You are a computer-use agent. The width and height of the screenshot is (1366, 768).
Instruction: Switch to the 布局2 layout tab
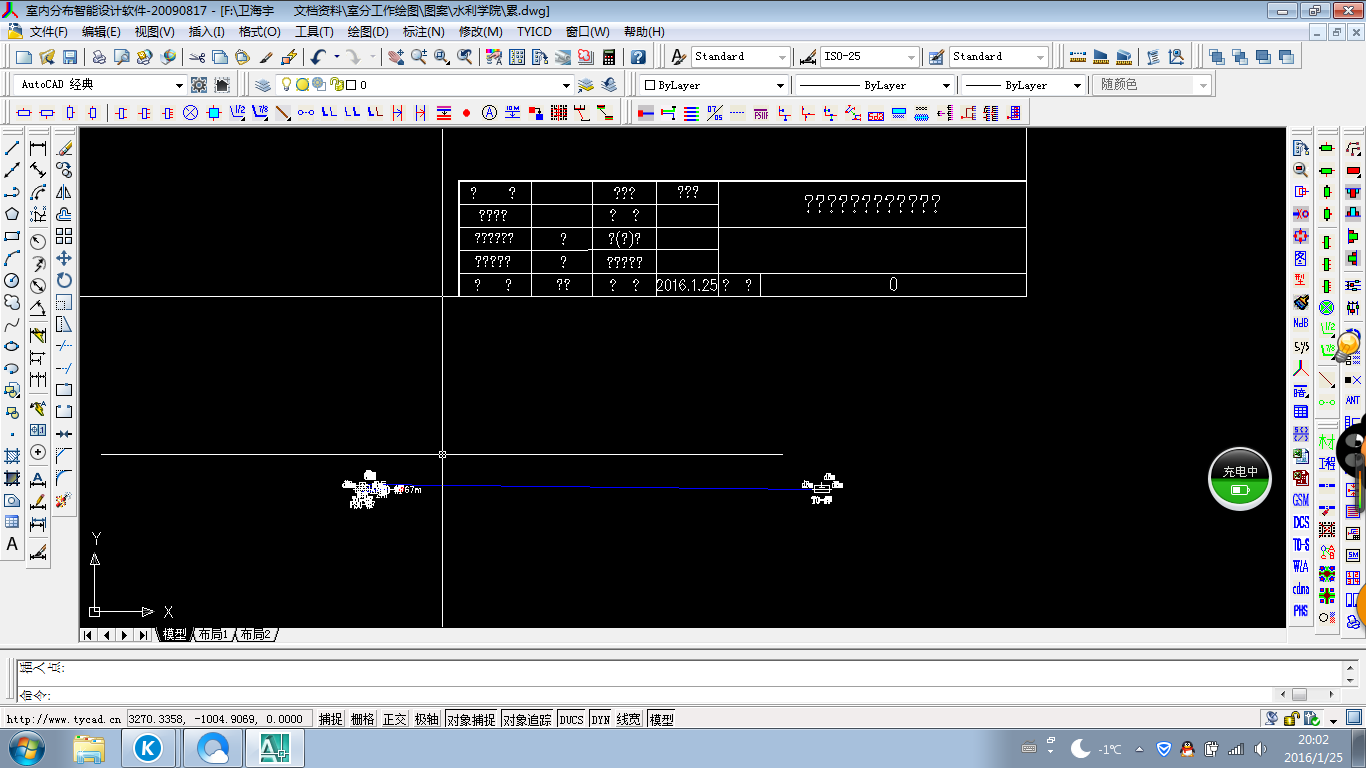point(255,635)
